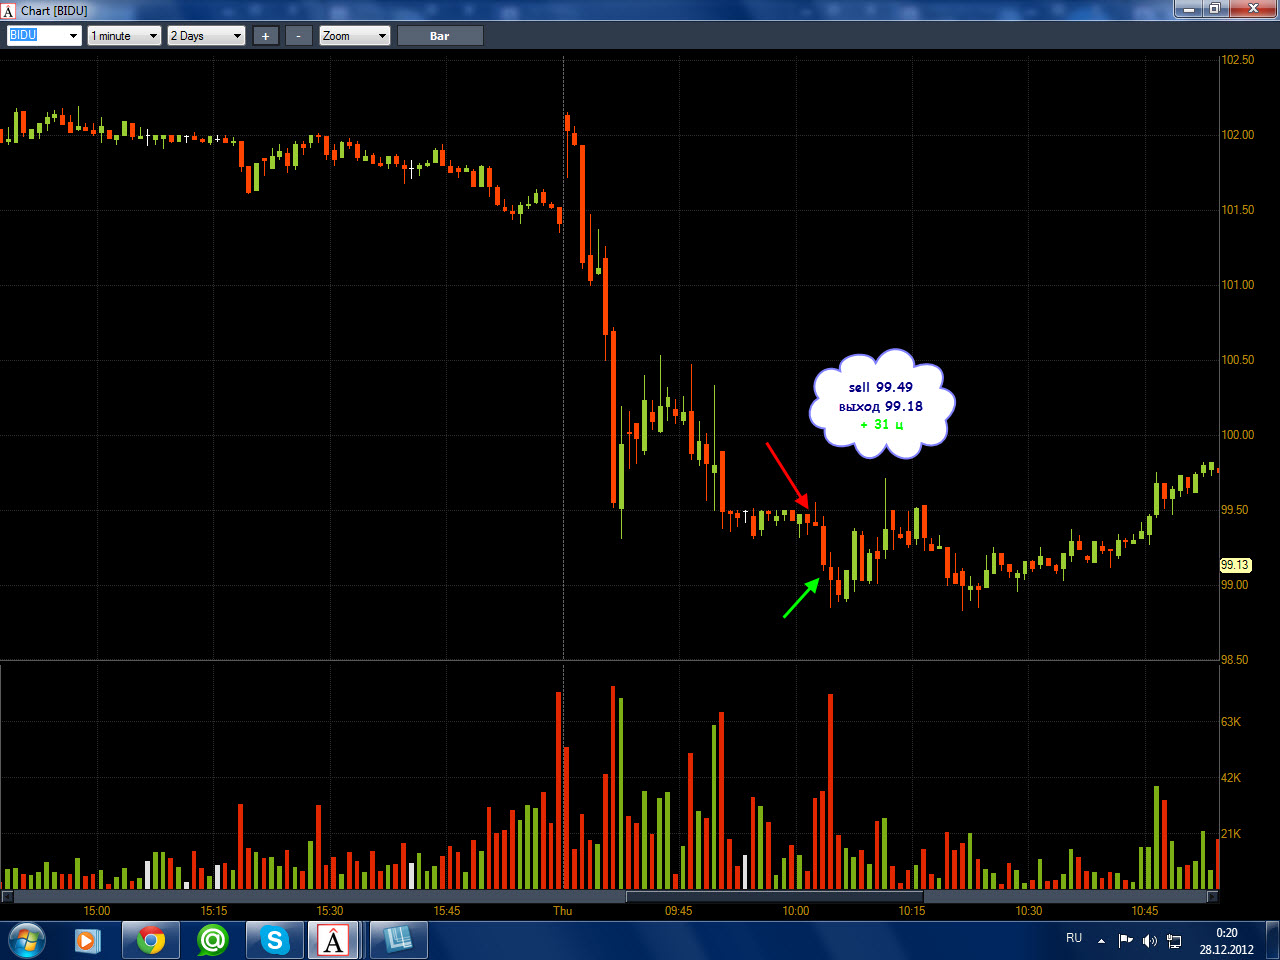The height and width of the screenshot is (960, 1280).
Task: Click the volume speaker tray icon
Action: tap(1149, 940)
